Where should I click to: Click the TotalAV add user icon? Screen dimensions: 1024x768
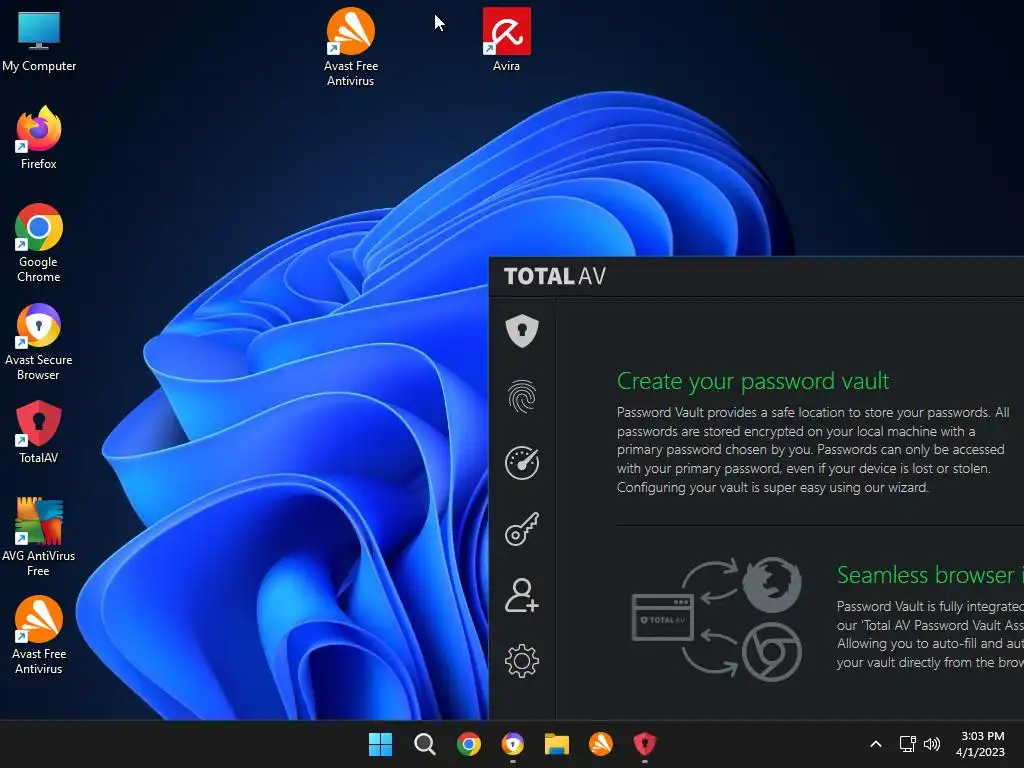(x=522, y=595)
